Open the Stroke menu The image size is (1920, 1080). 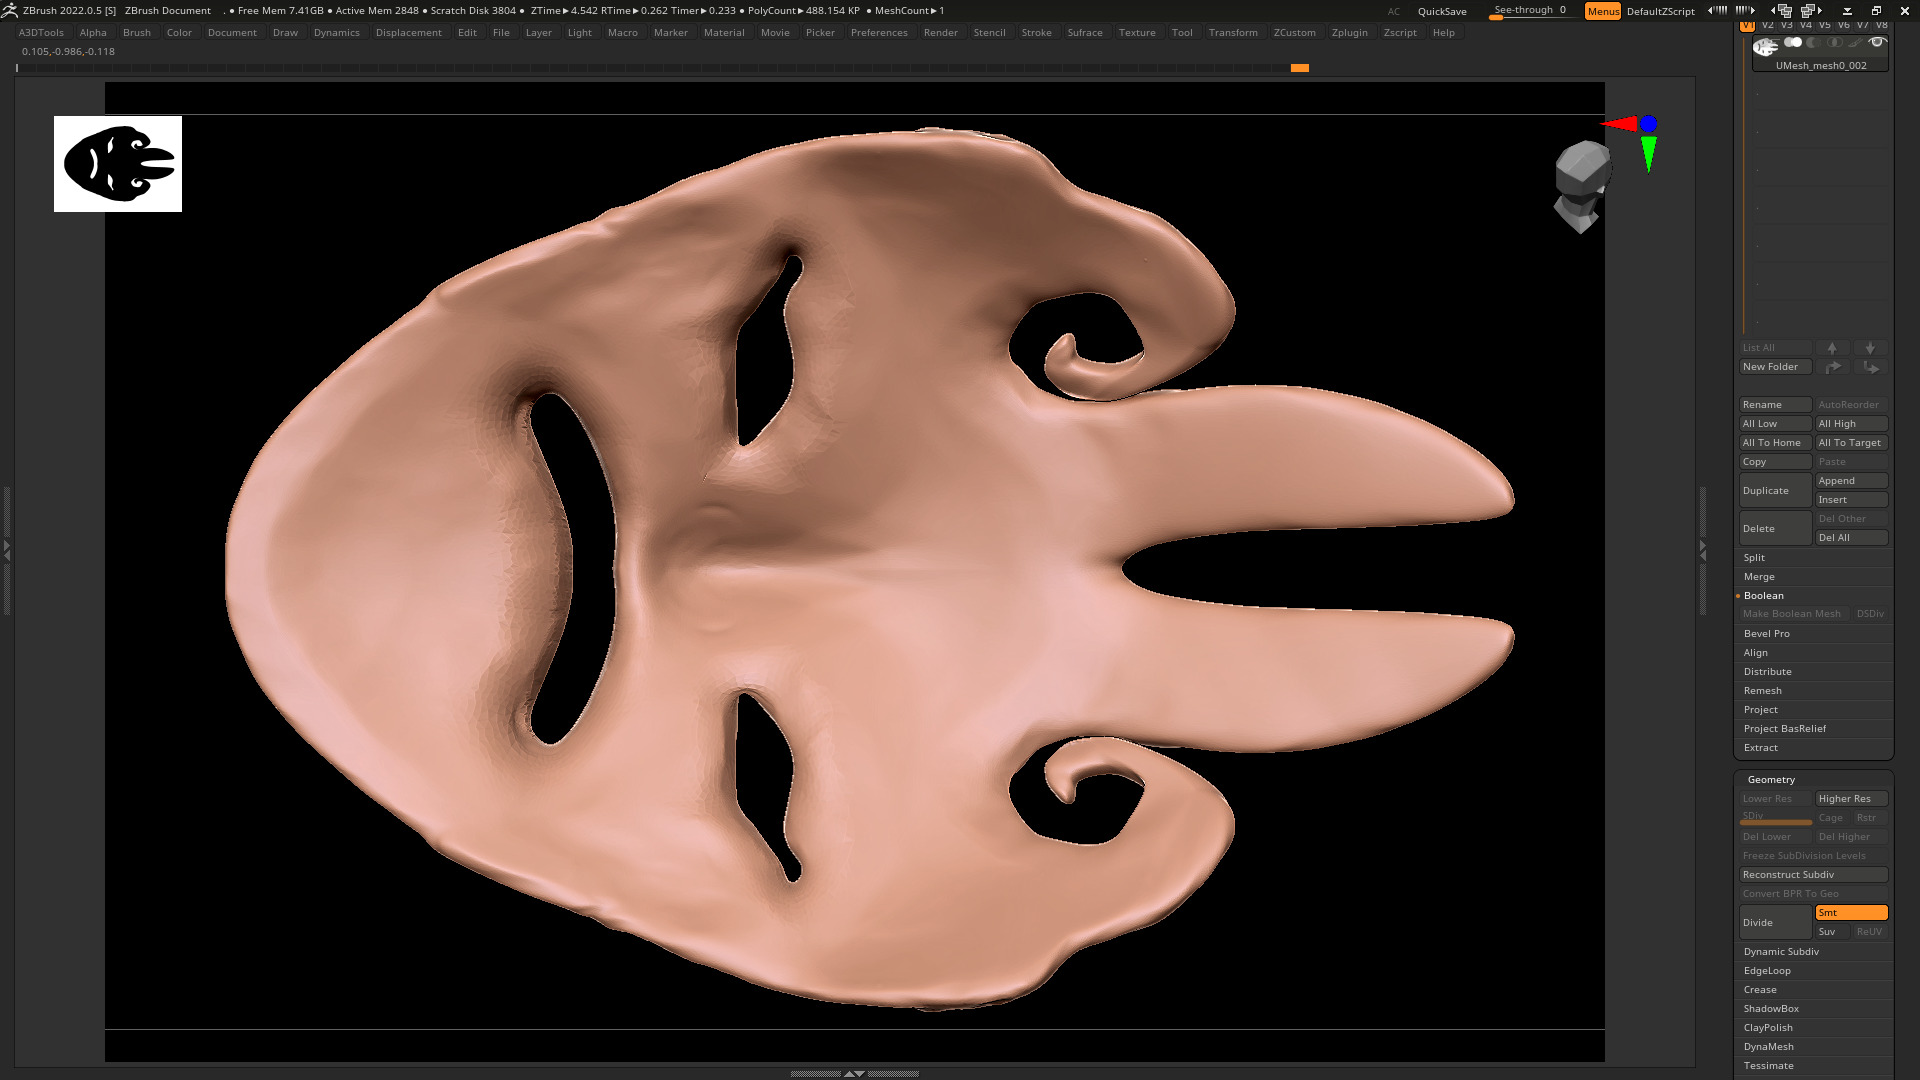pyautogui.click(x=1035, y=32)
